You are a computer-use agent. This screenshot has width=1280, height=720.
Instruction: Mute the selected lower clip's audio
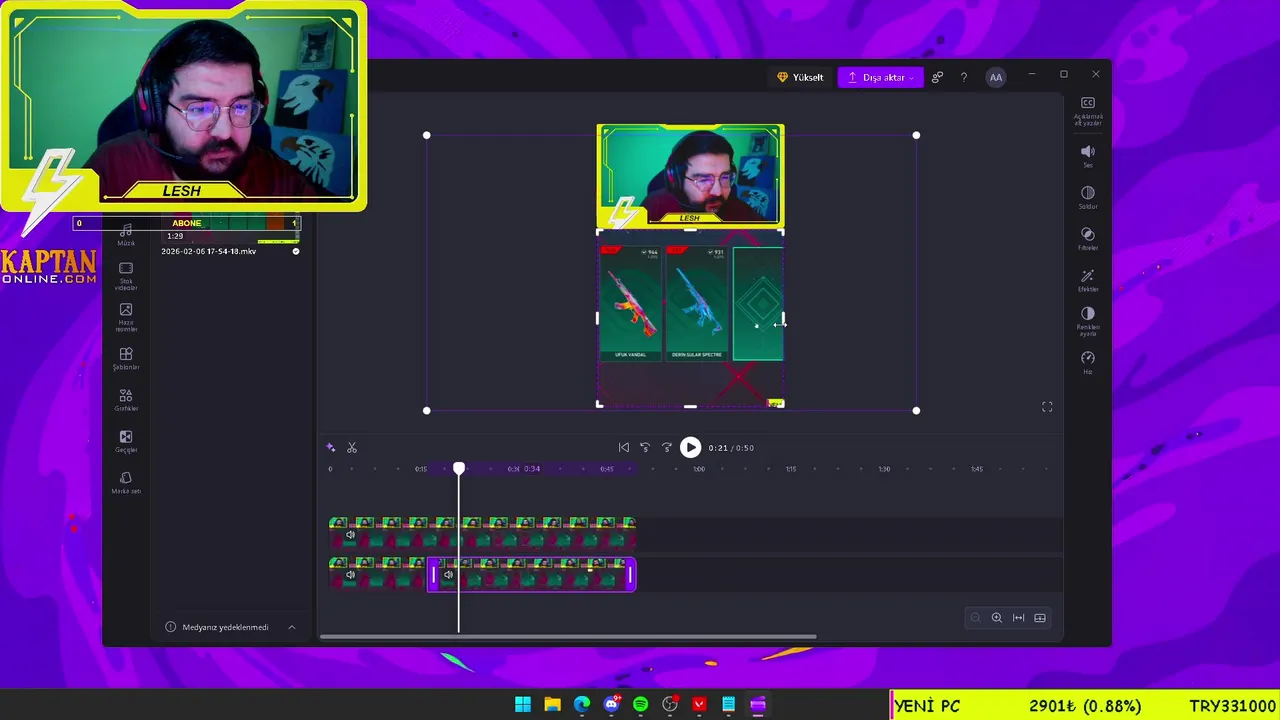pos(448,575)
